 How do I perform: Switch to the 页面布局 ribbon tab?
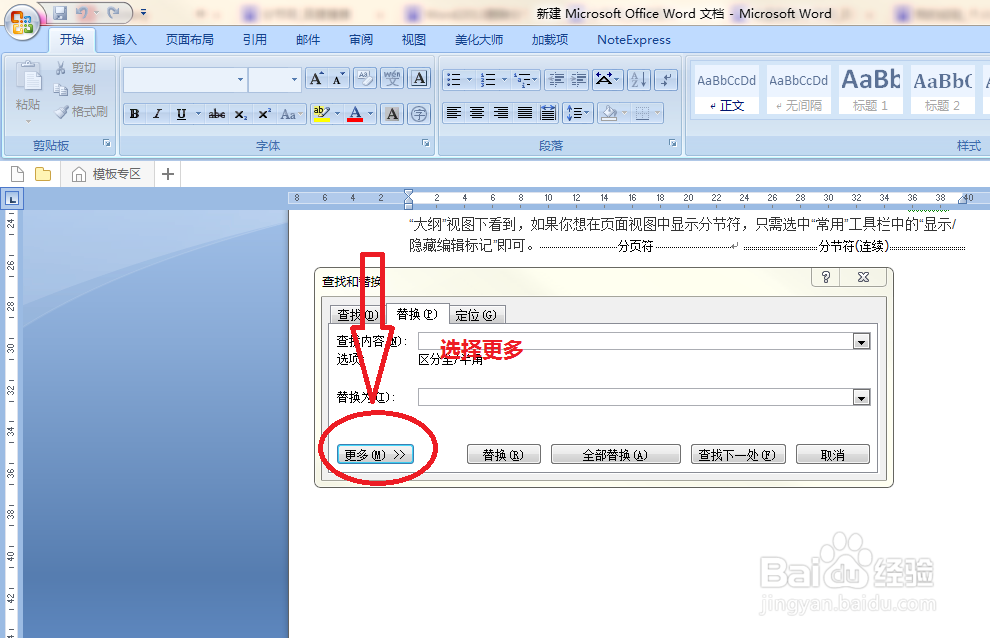click(x=189, y=40)
